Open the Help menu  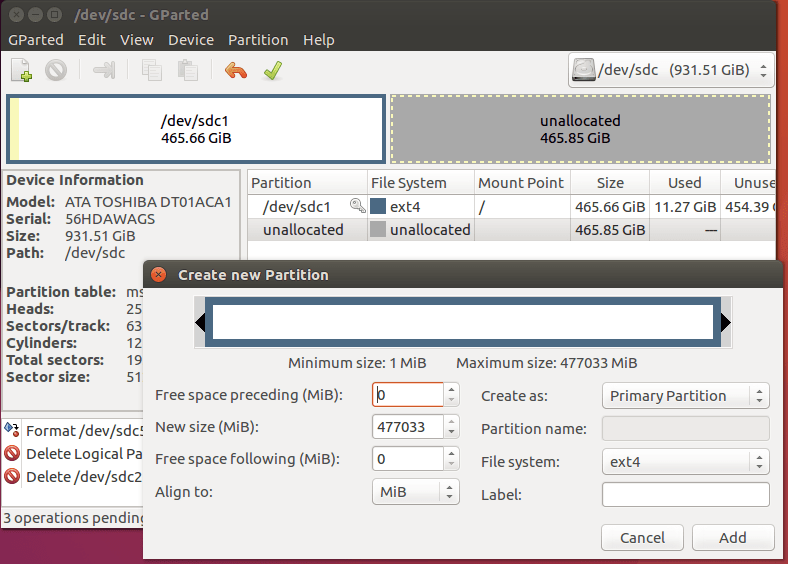[319, 40]
